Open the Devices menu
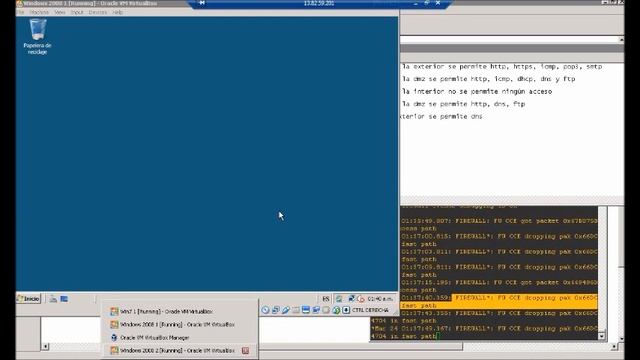640x360 pixels. [98, 12]
